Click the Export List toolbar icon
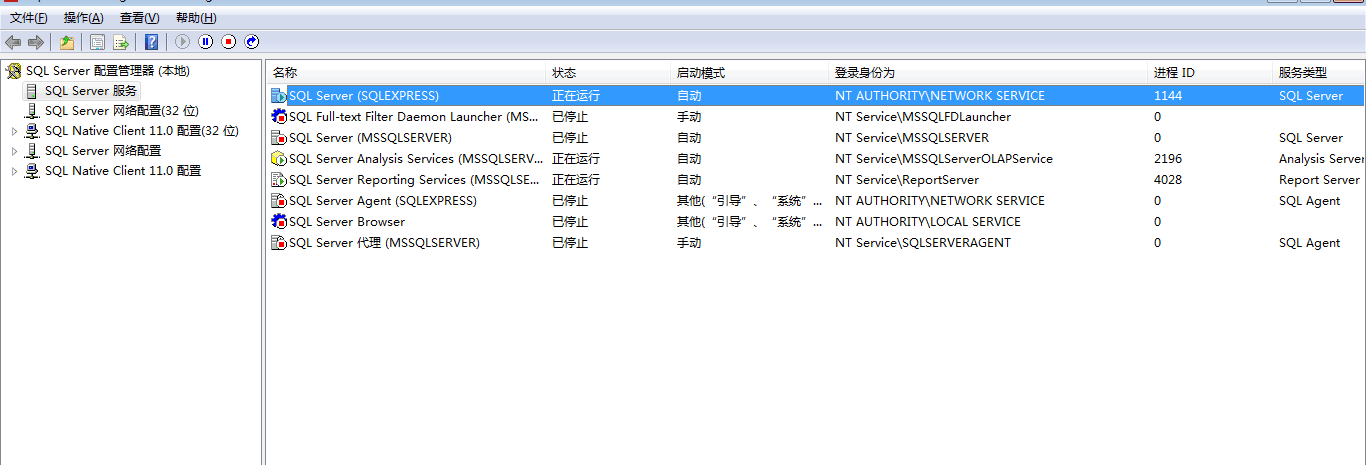Viewport: 1366px width, 465px height. [121, 42]
